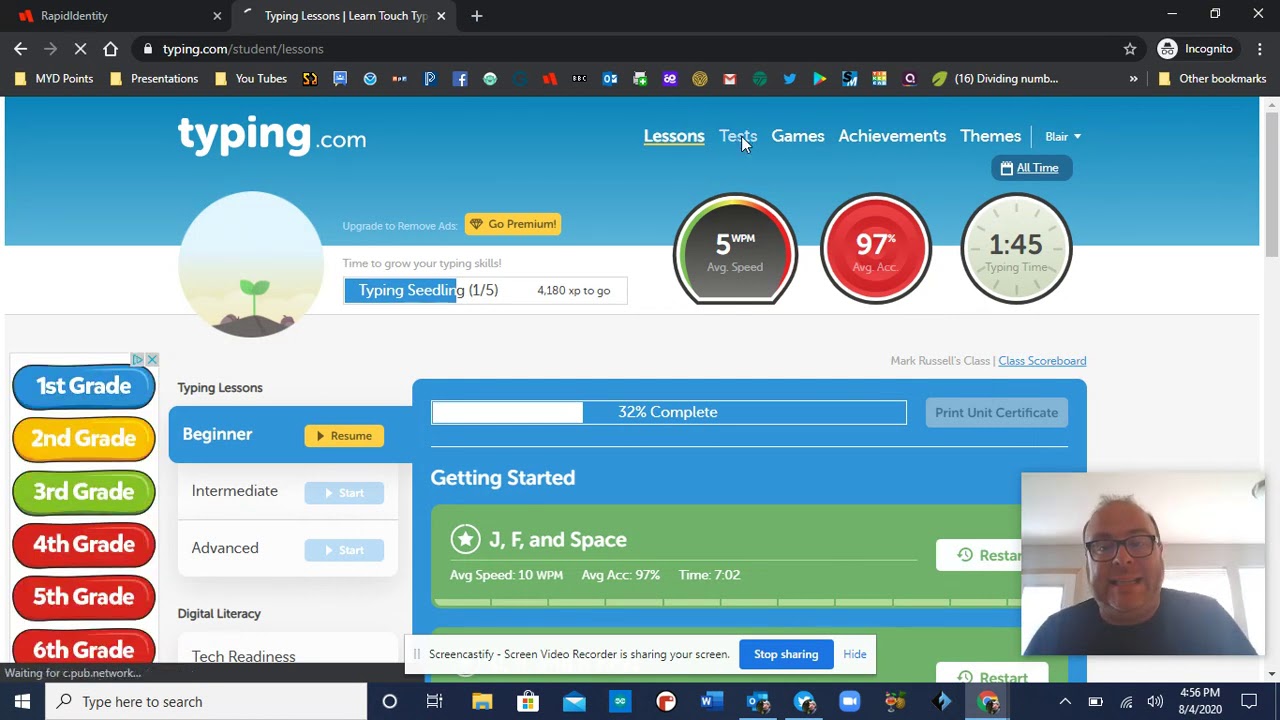
Task: Open Zoom from the taskbar
Action: click(x=850, y=702)
